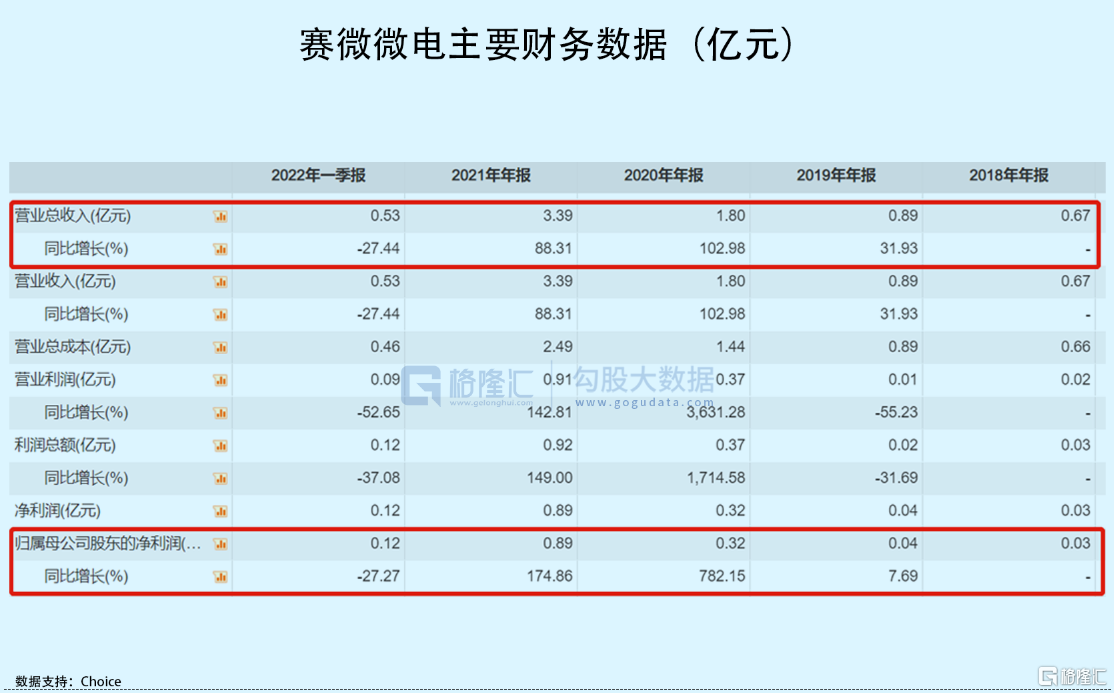1114x693 pixels.
Task: Select cell value 174.86
Action: pos(549,576)
